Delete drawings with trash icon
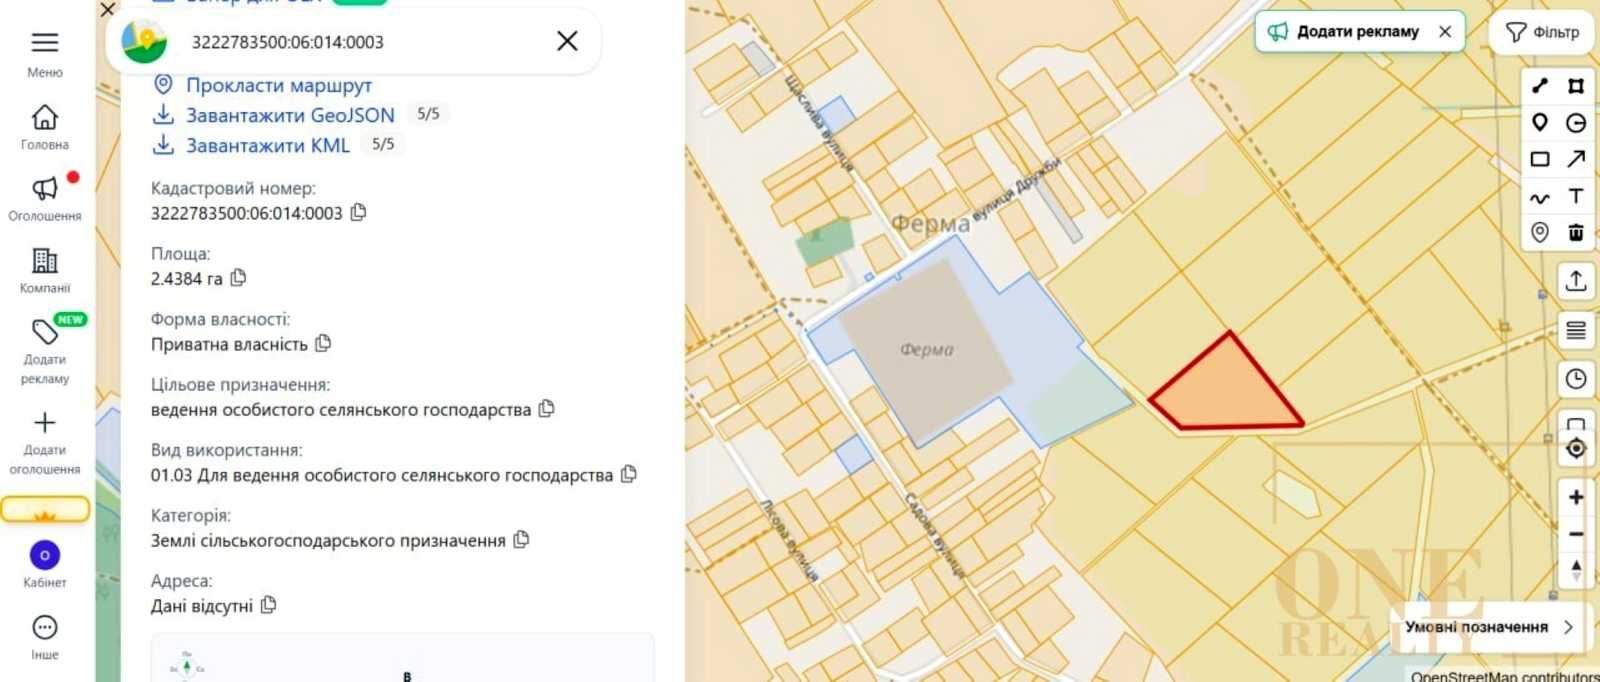 (1576, 232)
